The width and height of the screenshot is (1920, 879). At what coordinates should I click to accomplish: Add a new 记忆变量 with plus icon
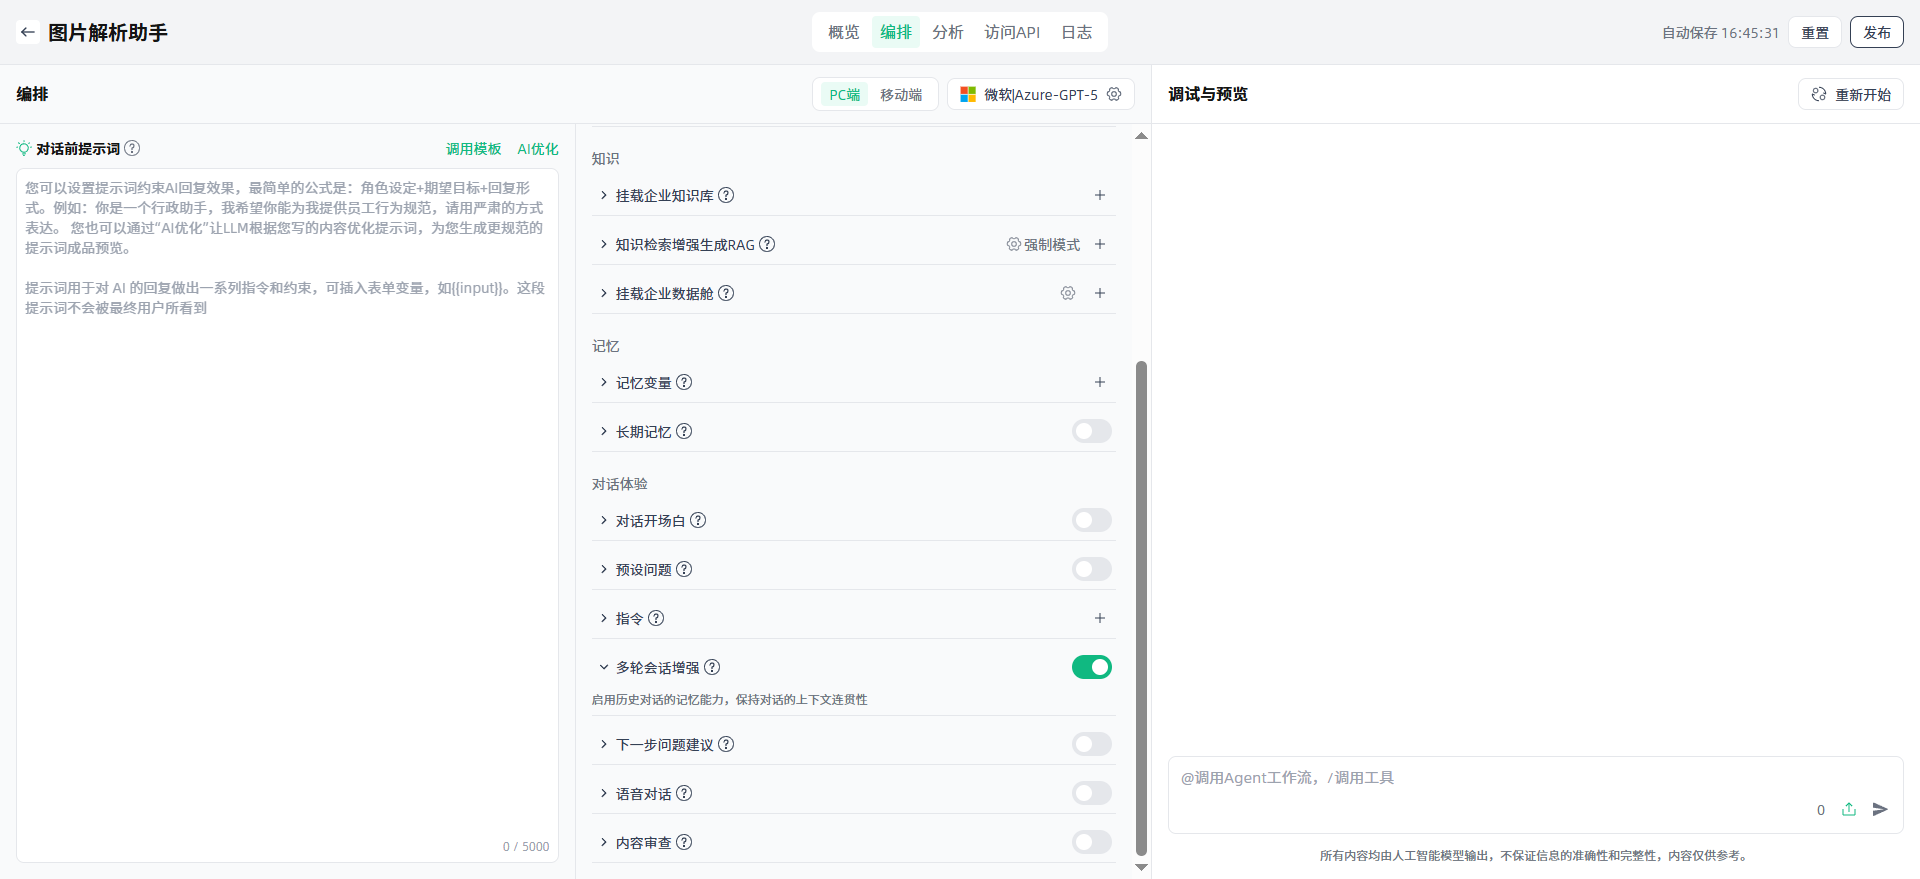coord(1099,382)
